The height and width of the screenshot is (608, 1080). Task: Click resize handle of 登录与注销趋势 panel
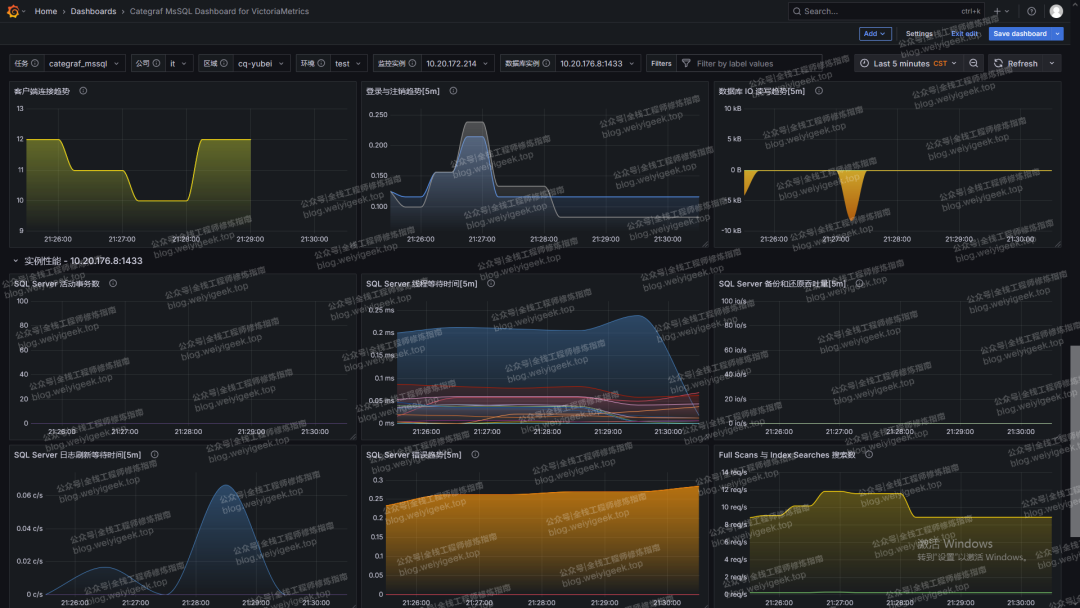tap(704, 244)
